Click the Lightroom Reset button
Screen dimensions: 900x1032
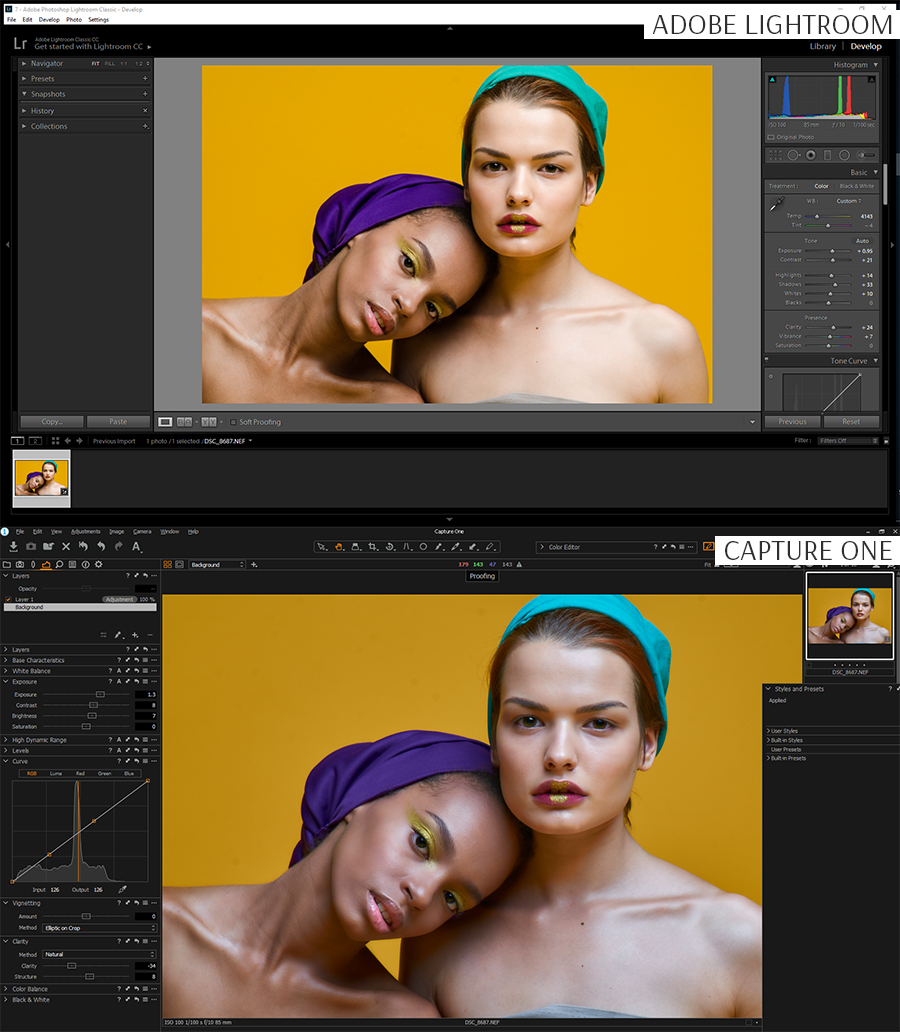tap(851, 422)
